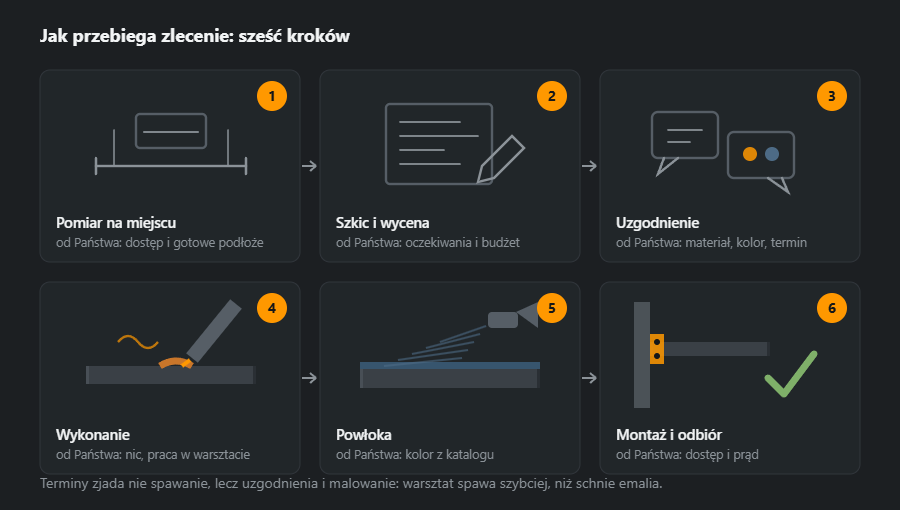Click the orange mounting bracket icon in step 6

(657, 349)
